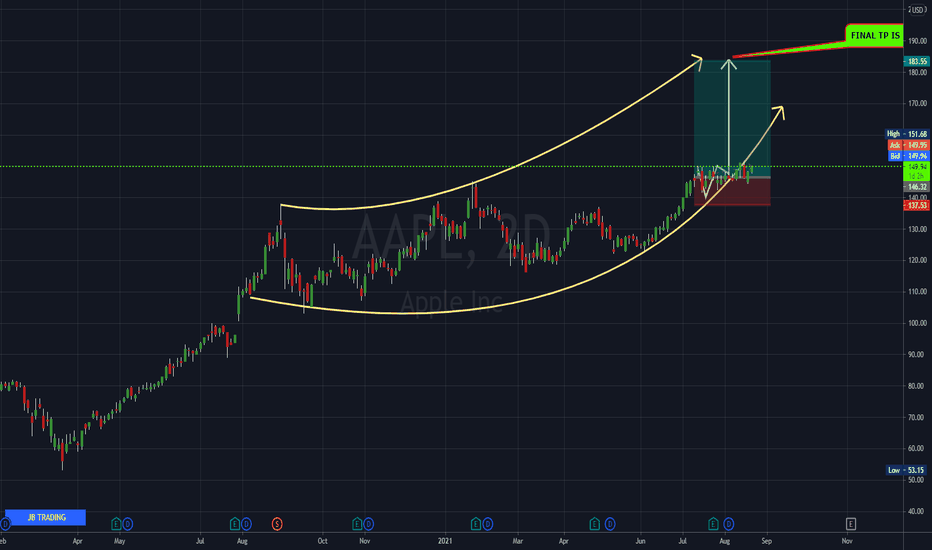This screenshot has height=550, width=932.
Task: Open the earnings E marker after Apr 2021
Action: pyautogui.click(x=594, y=524)
